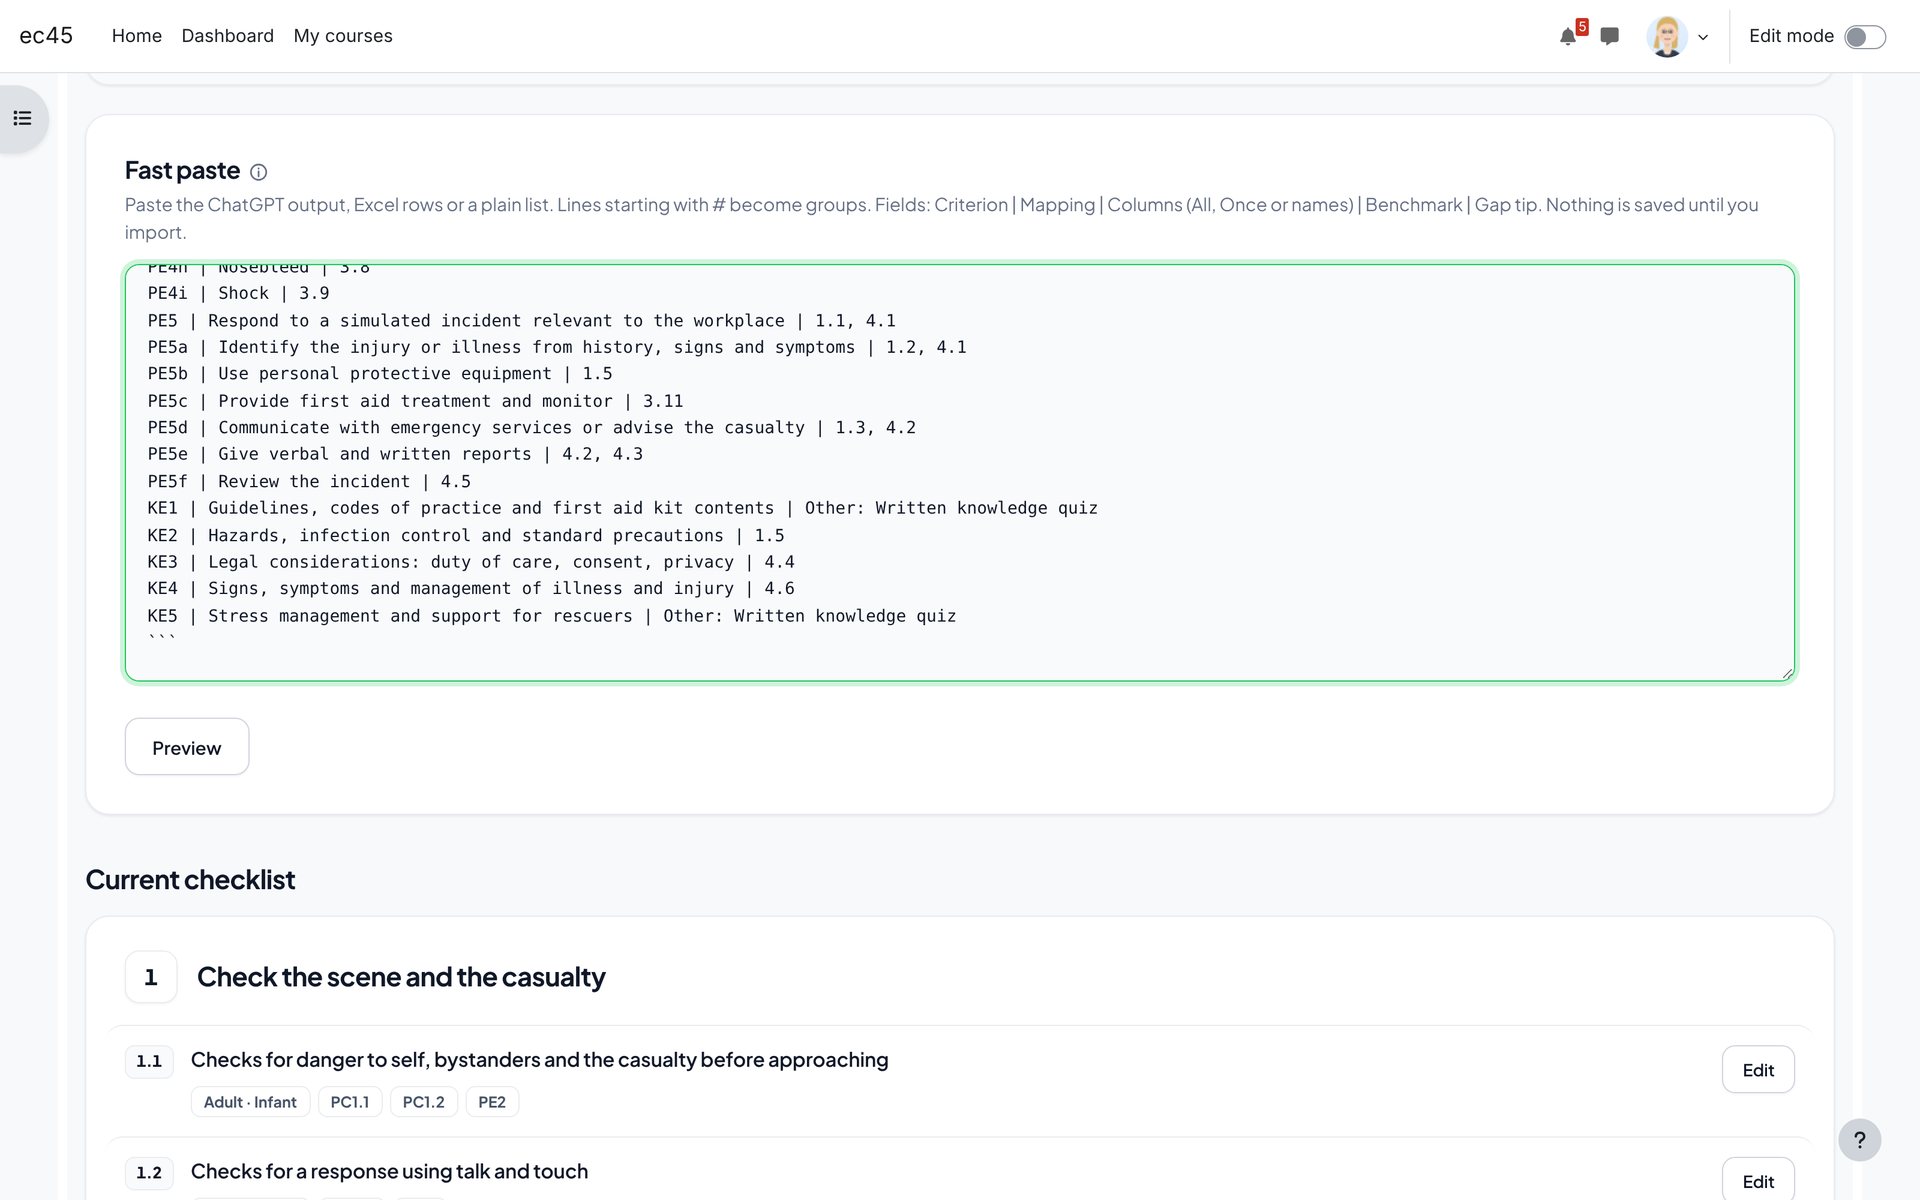Click the PE2 mapping tag
Screen dimensions: 1920x1200
[x=492, y=1102]
